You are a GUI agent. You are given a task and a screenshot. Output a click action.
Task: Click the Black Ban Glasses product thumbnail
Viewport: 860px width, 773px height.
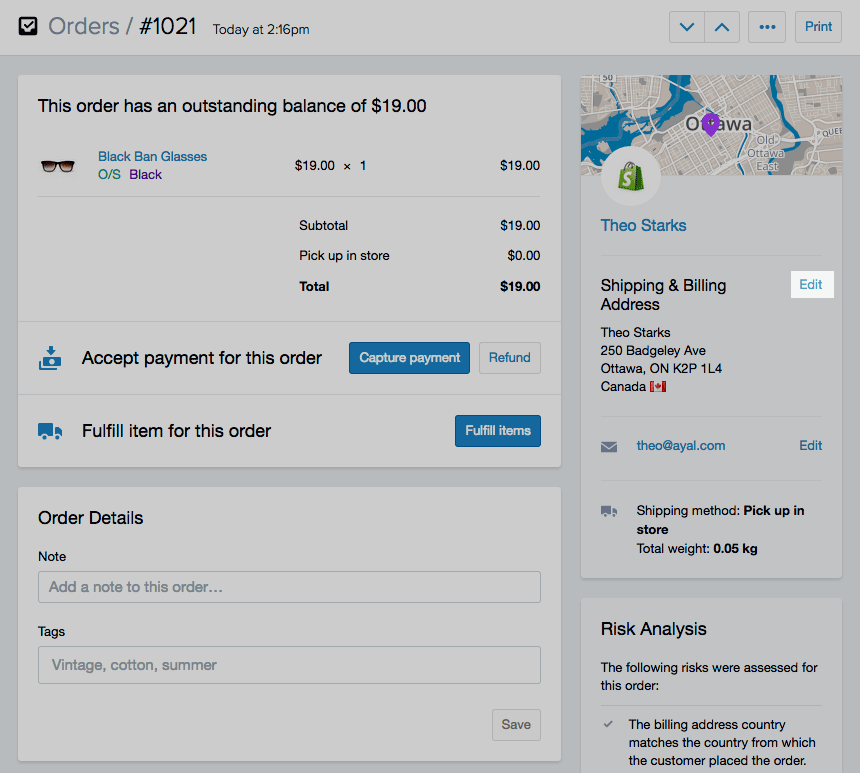click(x=57, y=166)
